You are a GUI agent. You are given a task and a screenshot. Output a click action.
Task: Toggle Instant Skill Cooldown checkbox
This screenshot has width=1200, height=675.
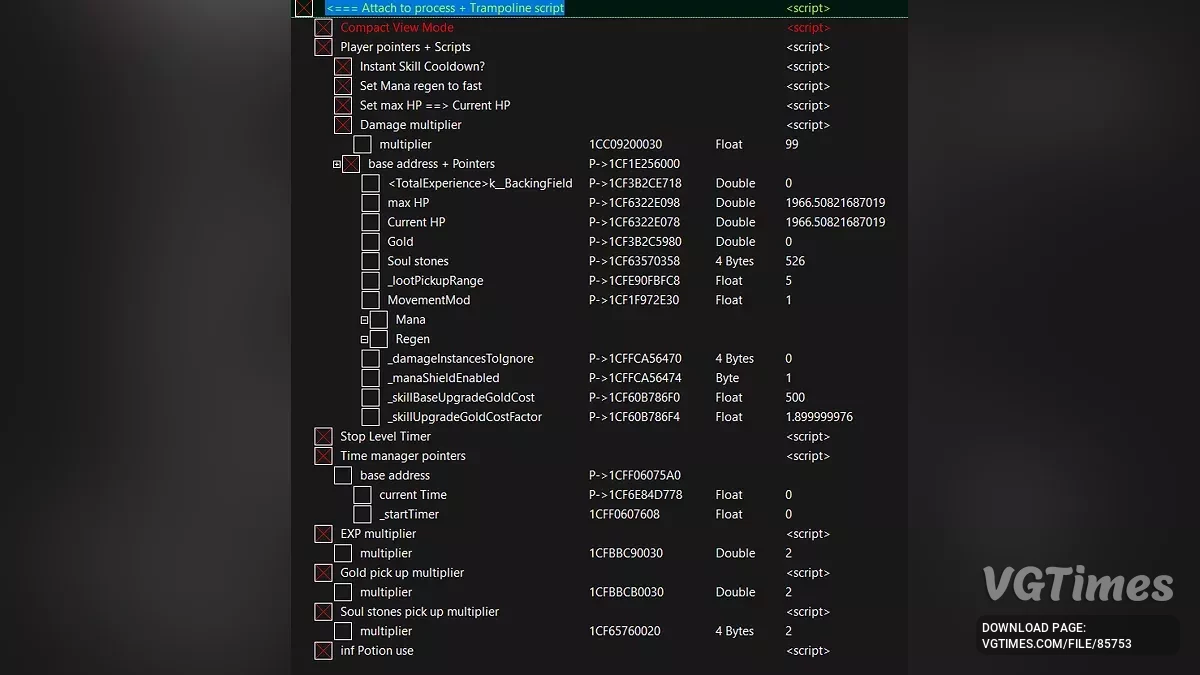click(x=343, y=67)
